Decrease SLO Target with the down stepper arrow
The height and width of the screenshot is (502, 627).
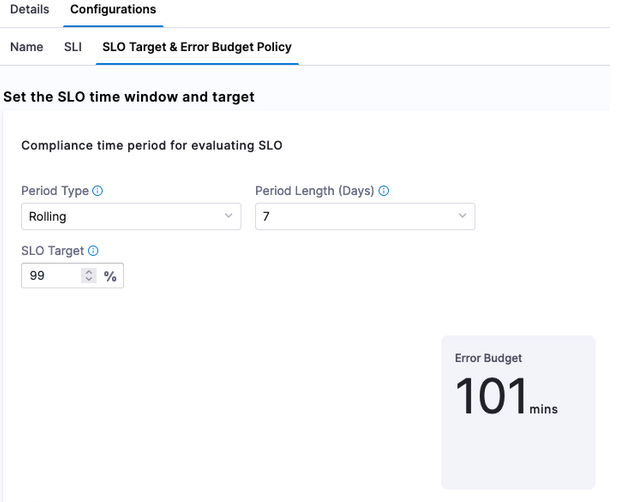pos(89,279)
